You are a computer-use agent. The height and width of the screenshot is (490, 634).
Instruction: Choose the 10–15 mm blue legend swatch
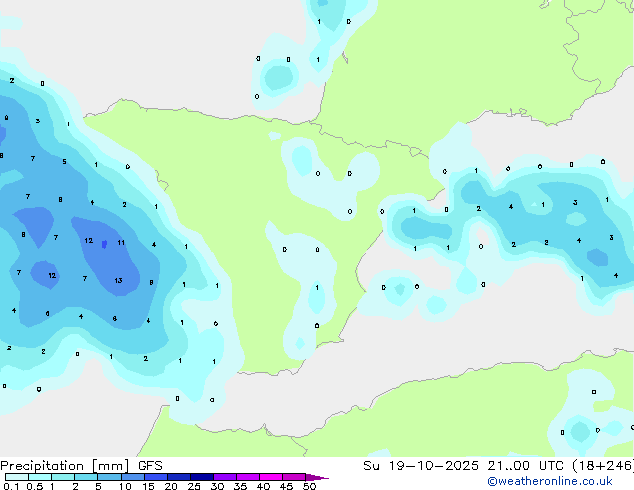(133, 477)
